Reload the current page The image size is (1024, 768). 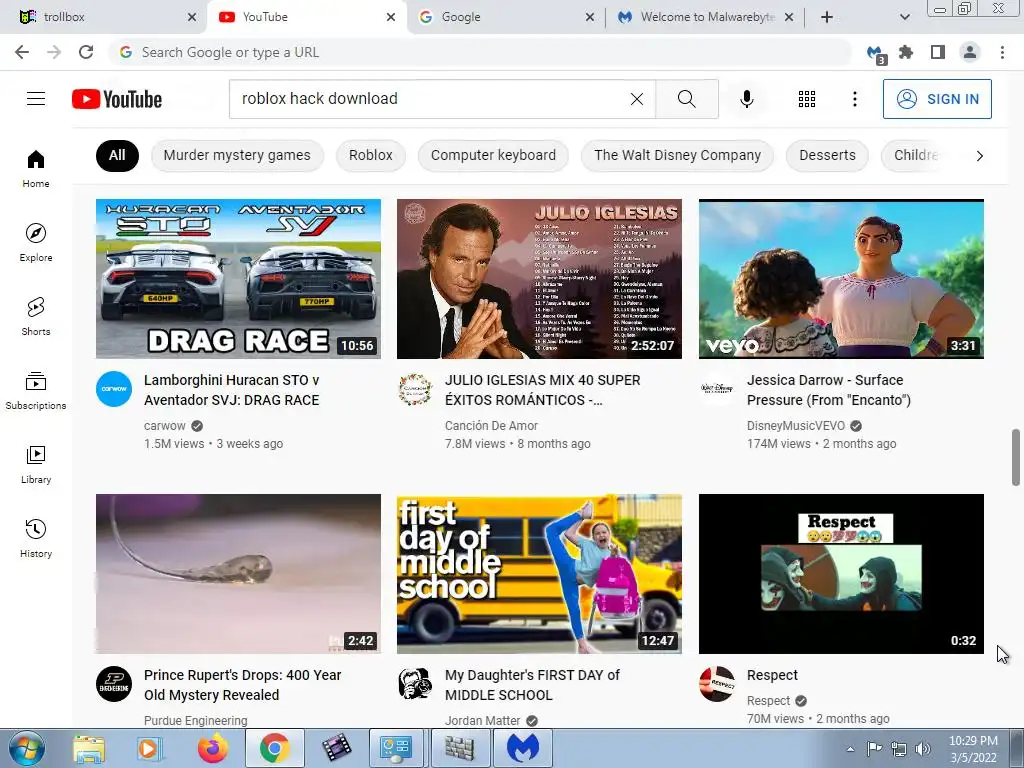click(x=86, y=52)
